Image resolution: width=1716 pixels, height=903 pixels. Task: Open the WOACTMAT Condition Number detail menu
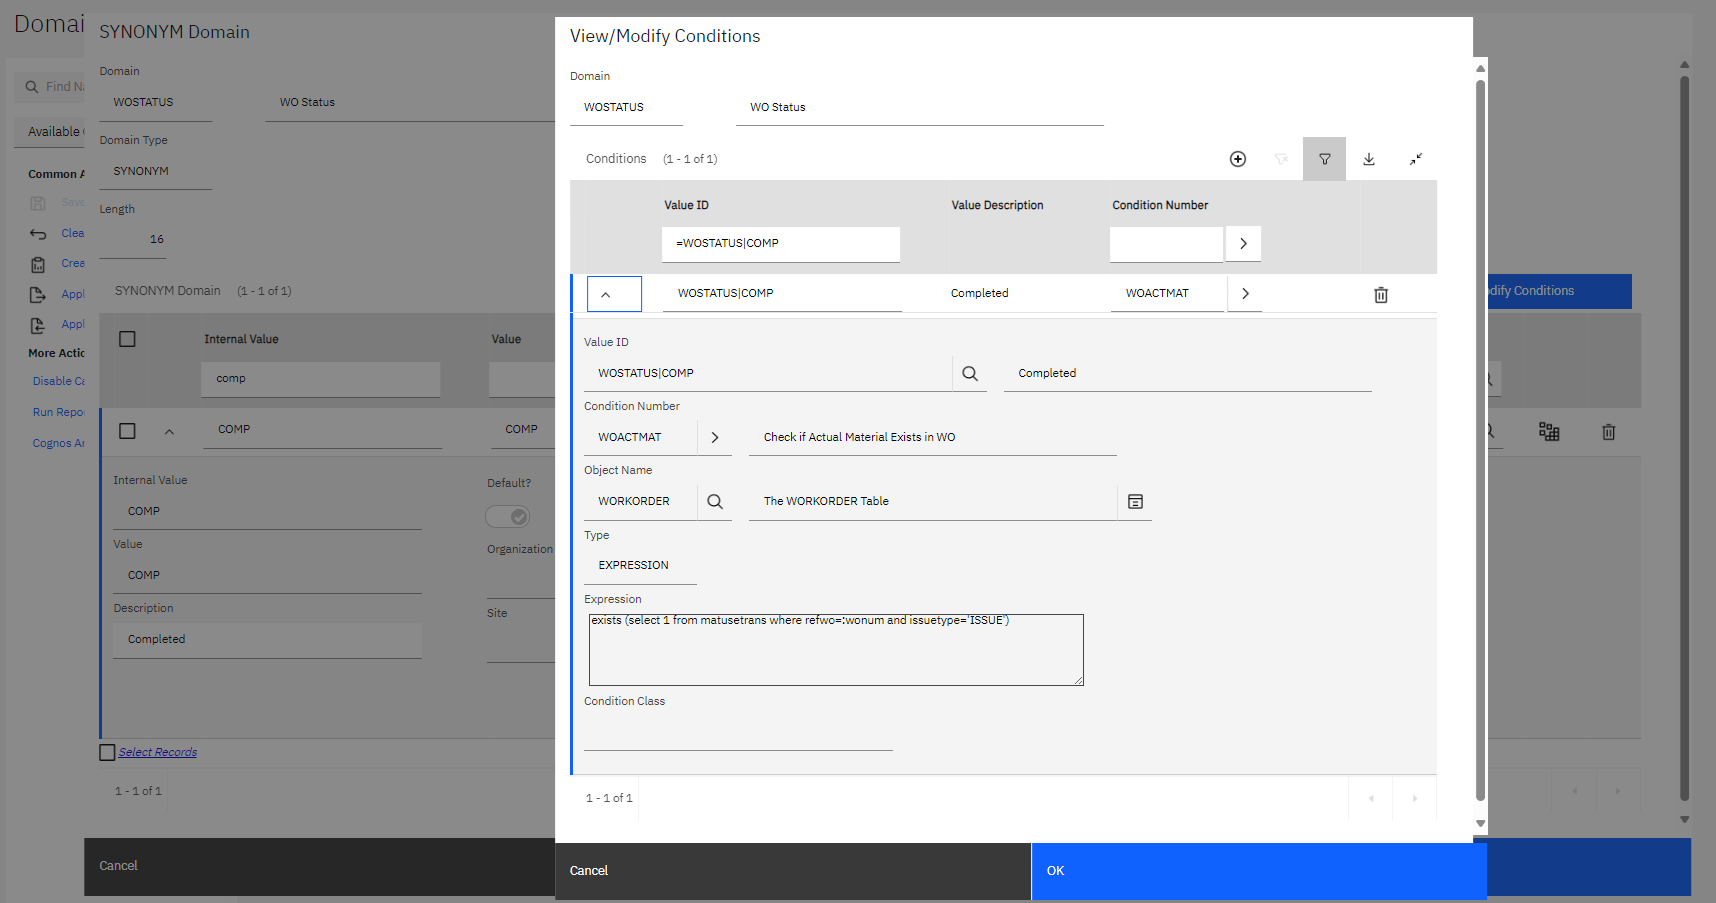[x=714, y=438]
